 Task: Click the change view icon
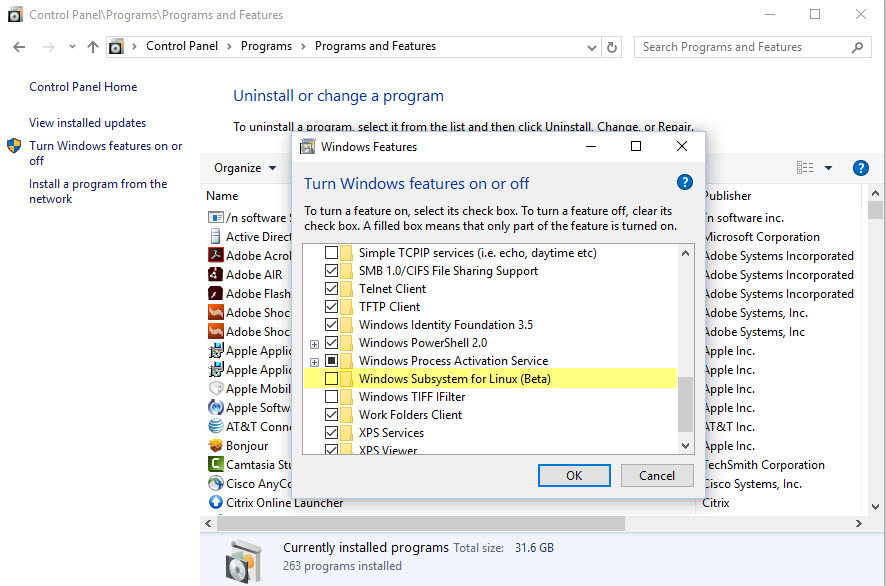pyautogui.click(x=805, y=168)
